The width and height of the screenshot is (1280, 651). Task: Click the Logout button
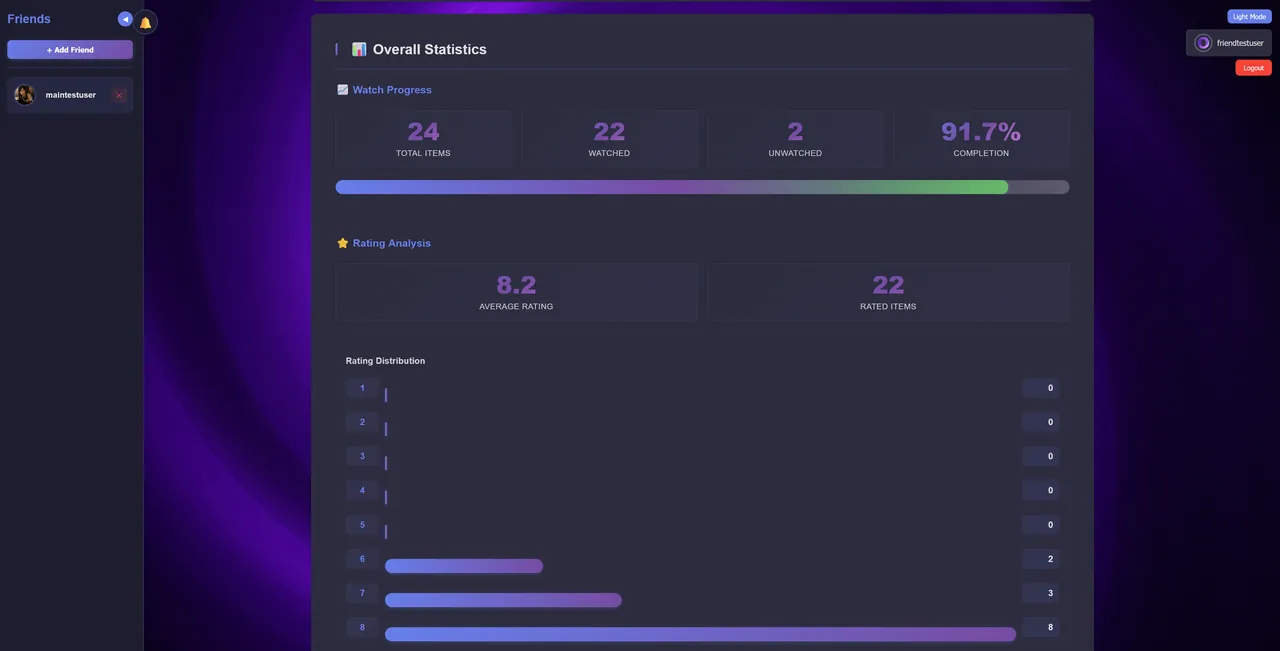point(1253,68)
